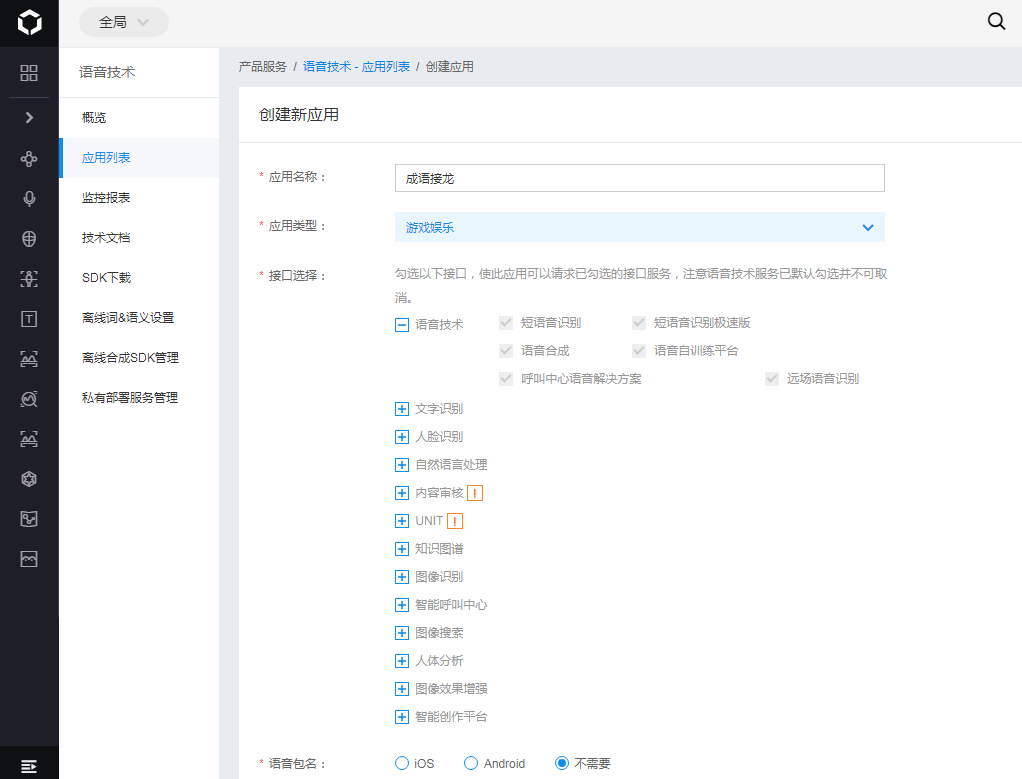Open the face-scan icon in the sidebar
Screen dimensions: 1022x779
click(x=29, y=279)
